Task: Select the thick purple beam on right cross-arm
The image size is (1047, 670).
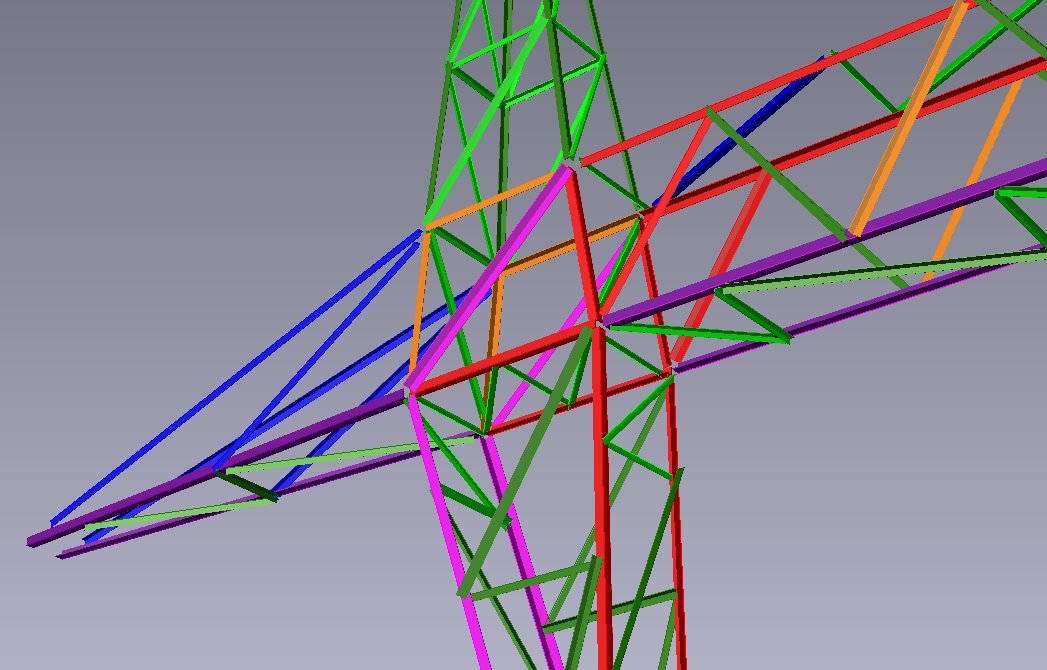Action: (800, 253)
